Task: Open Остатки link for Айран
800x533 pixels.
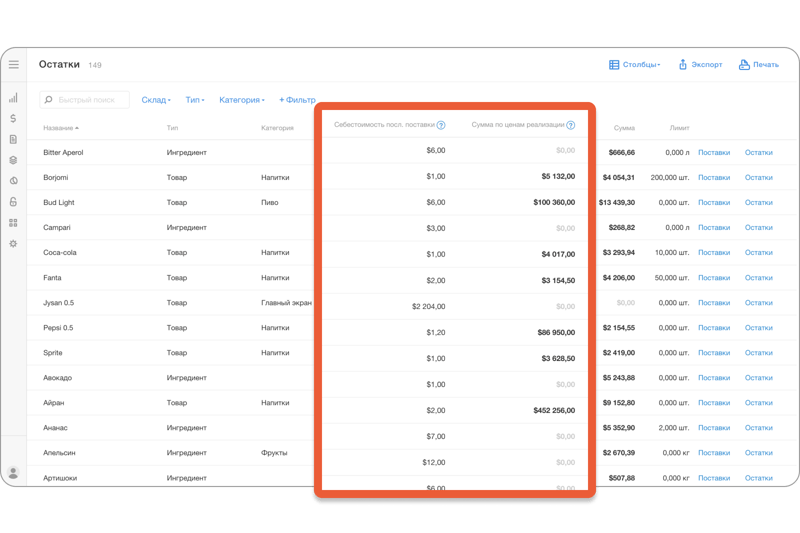Action: coord(759,403)
